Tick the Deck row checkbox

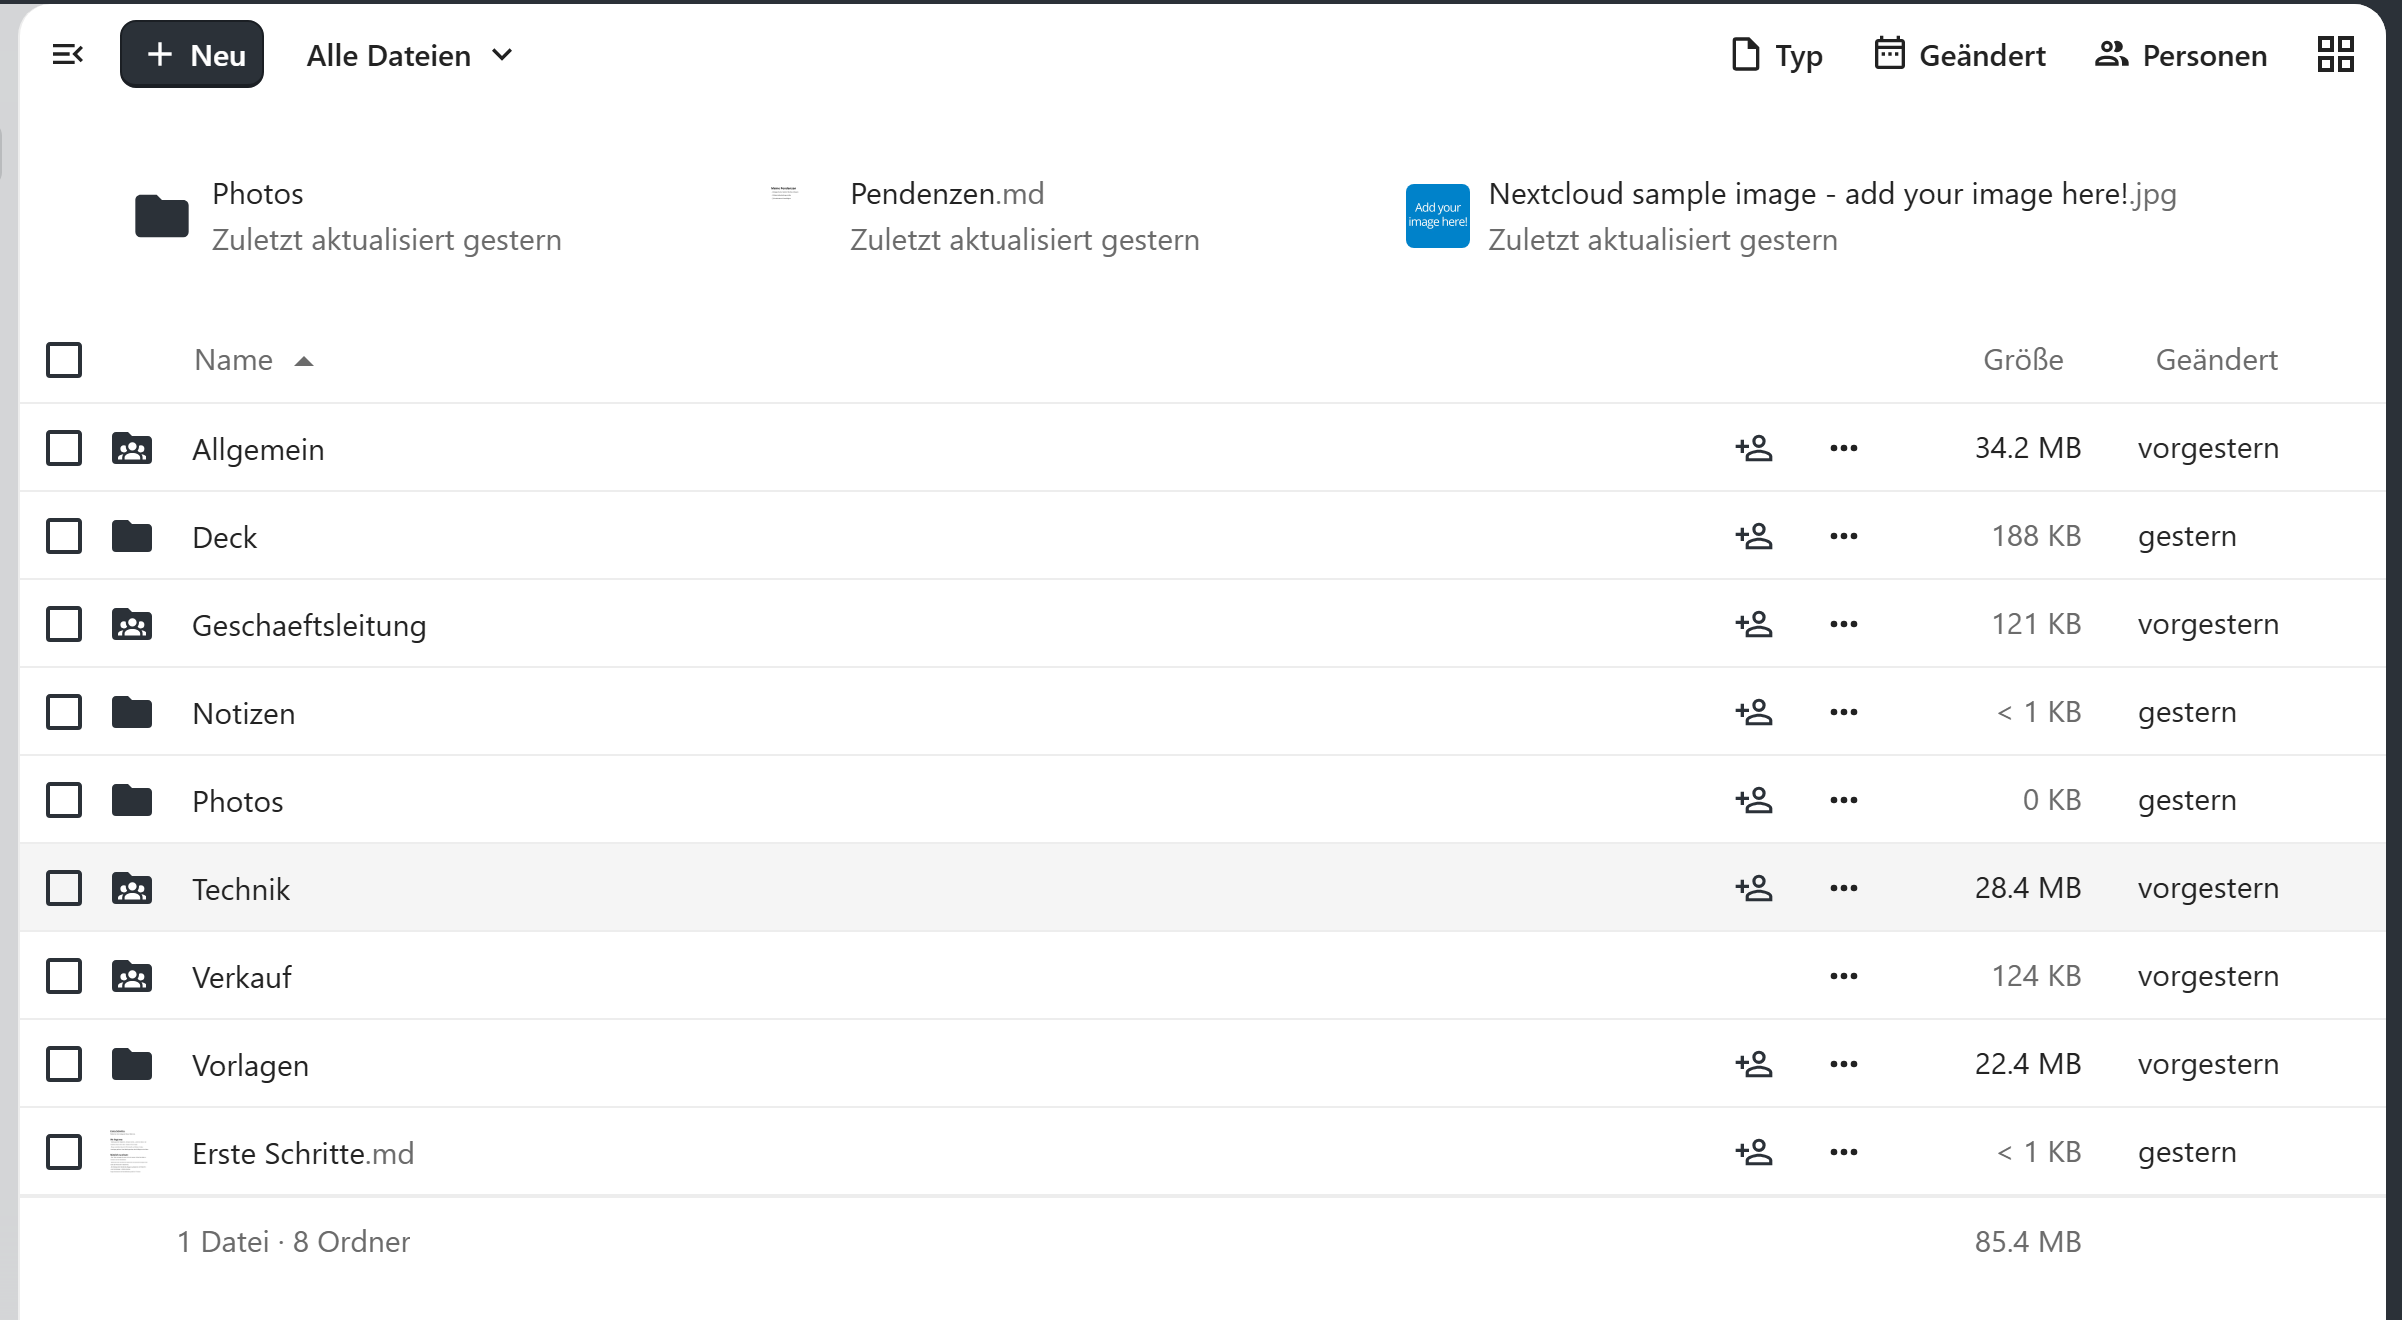click(64, 536)
